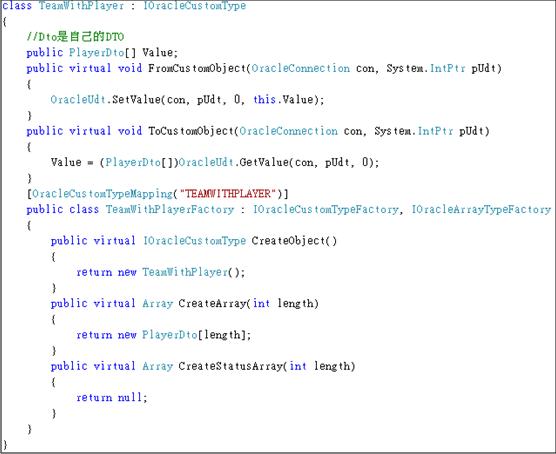Click the IOracleCustomType interface on first line
Screen dimensions: 556x454
pyautogui.click(x=194, y=5)
